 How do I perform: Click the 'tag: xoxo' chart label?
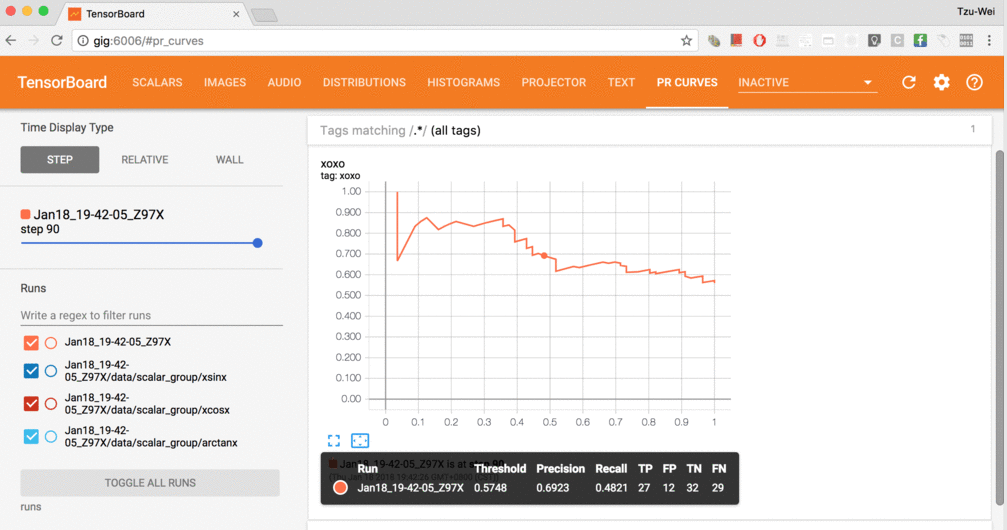coord(340,175)
